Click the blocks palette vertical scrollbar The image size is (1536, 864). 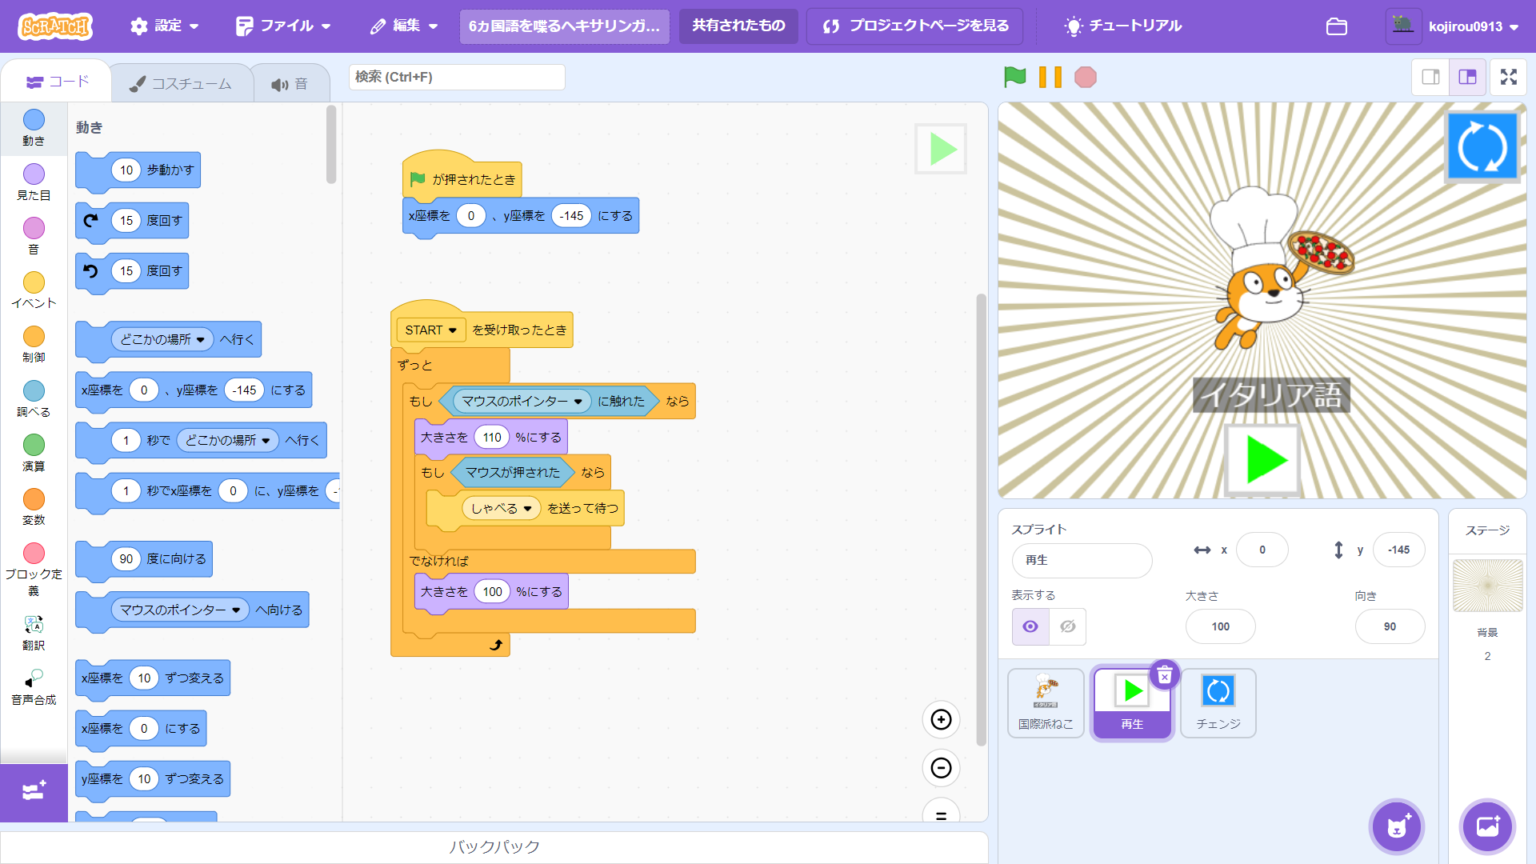331,146
